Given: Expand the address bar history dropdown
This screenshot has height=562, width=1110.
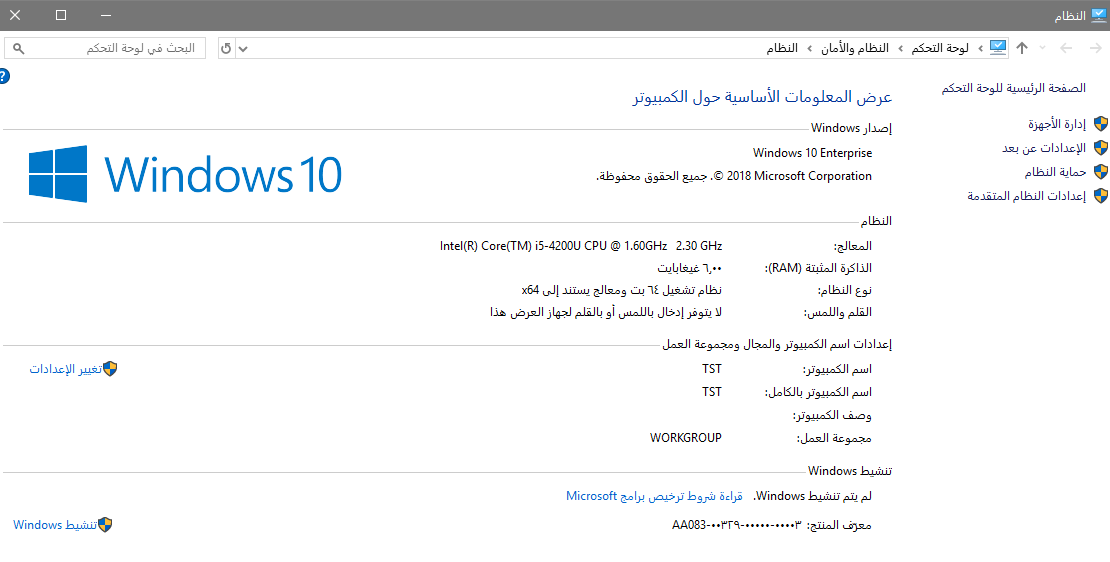Looking at the screenshot, I should point(245,48).
